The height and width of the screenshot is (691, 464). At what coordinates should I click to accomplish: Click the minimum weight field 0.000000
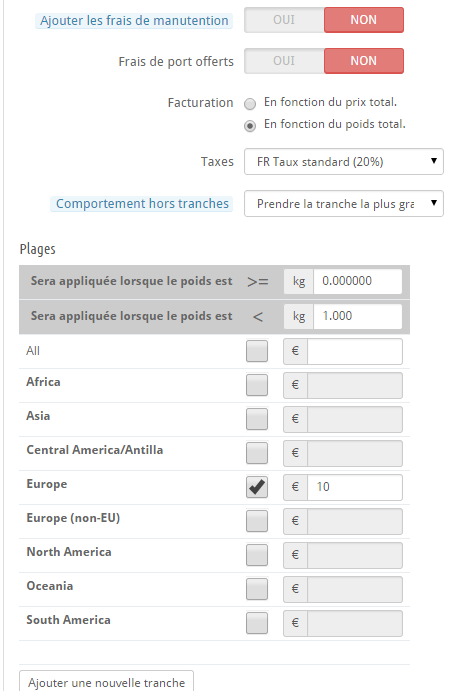[357, 281]
